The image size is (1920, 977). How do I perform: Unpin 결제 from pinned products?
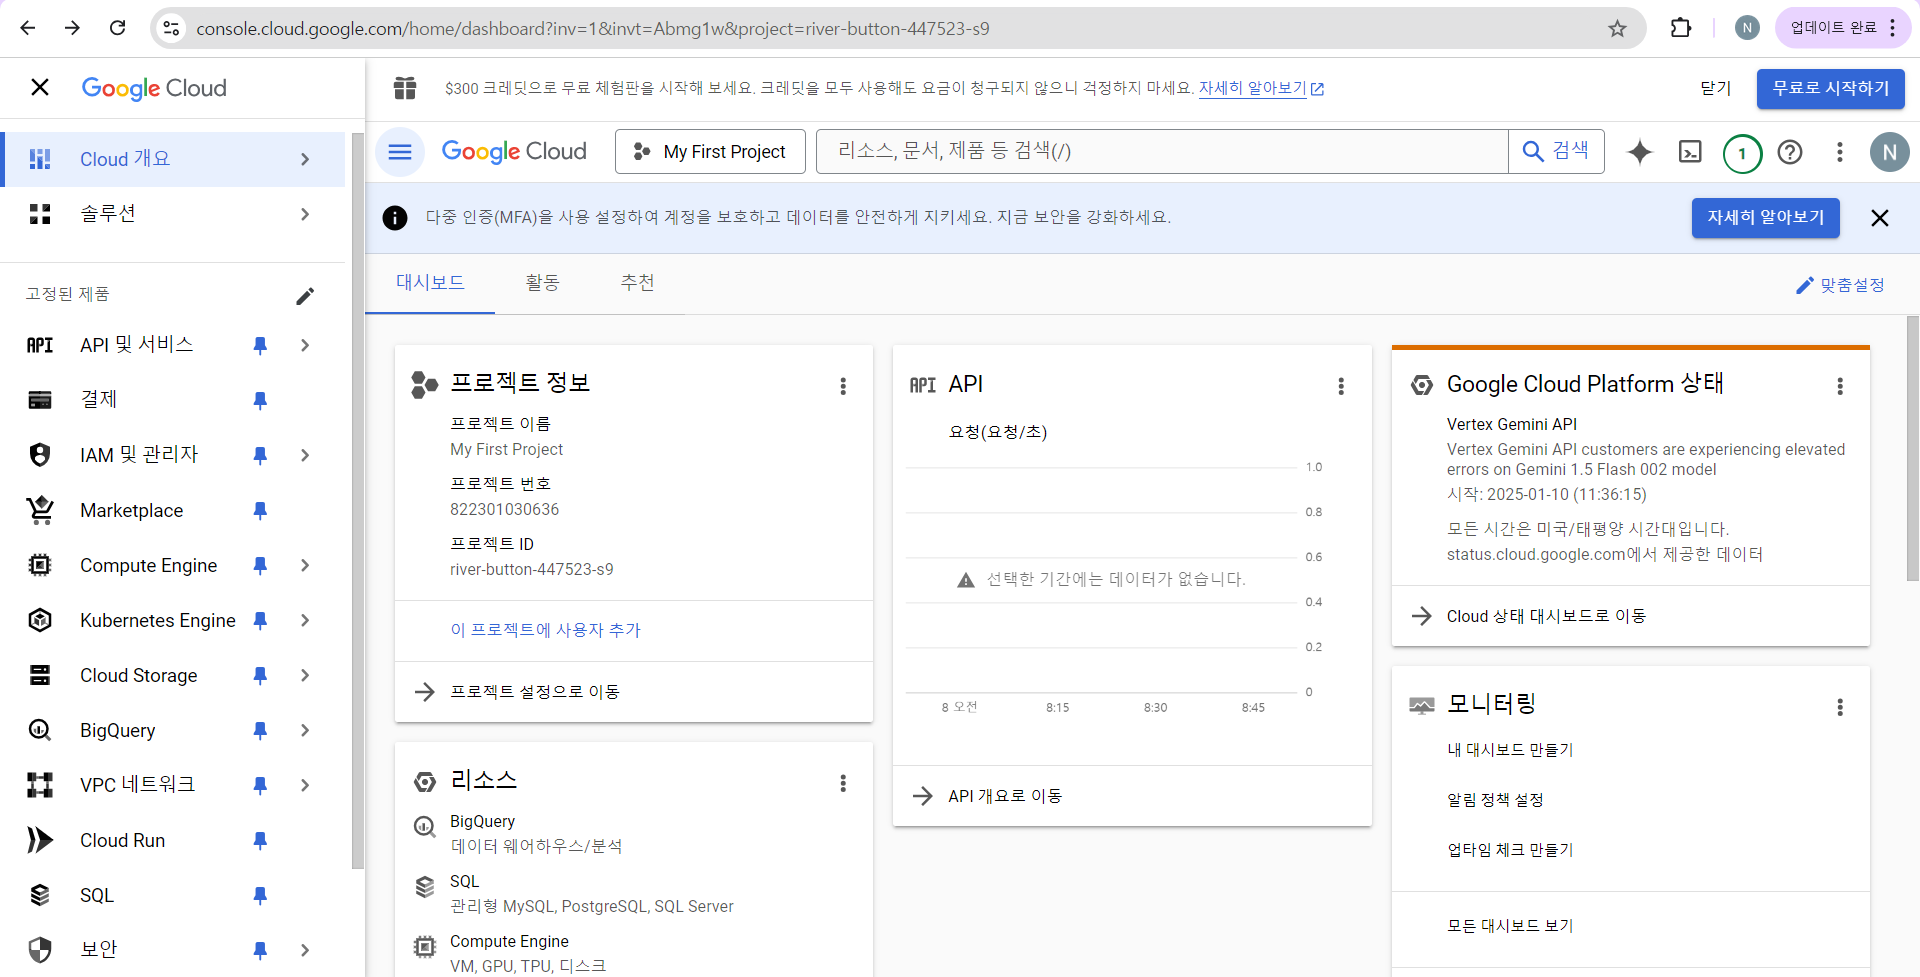tap(260, 400)
